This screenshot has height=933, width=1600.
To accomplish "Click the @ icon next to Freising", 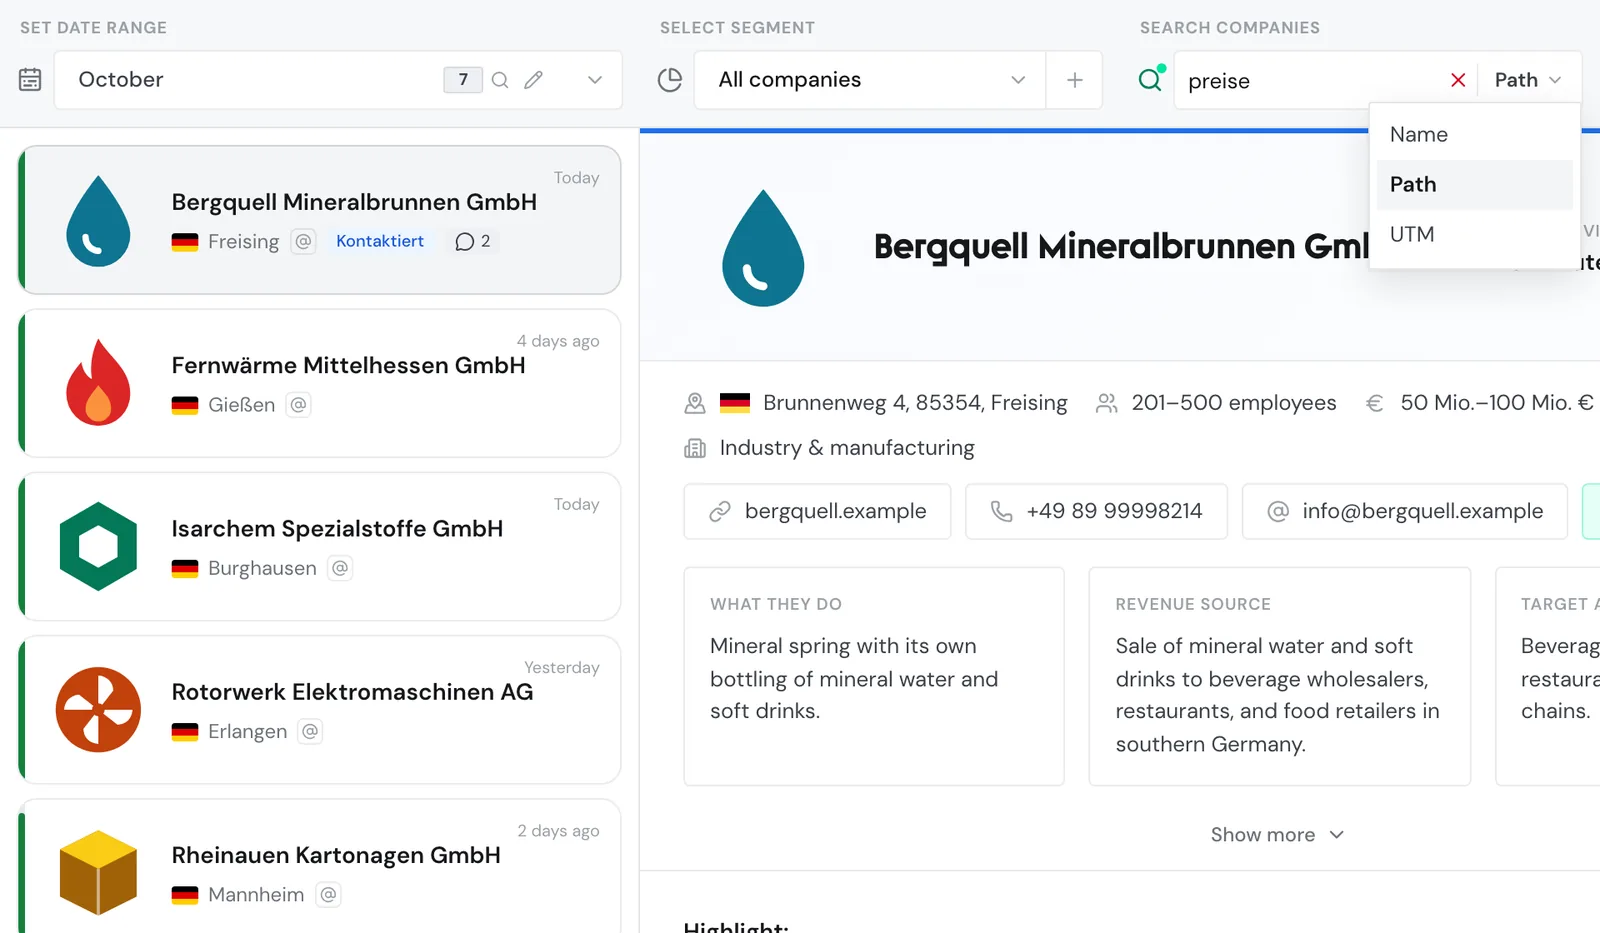I will [x=303, y=241].
